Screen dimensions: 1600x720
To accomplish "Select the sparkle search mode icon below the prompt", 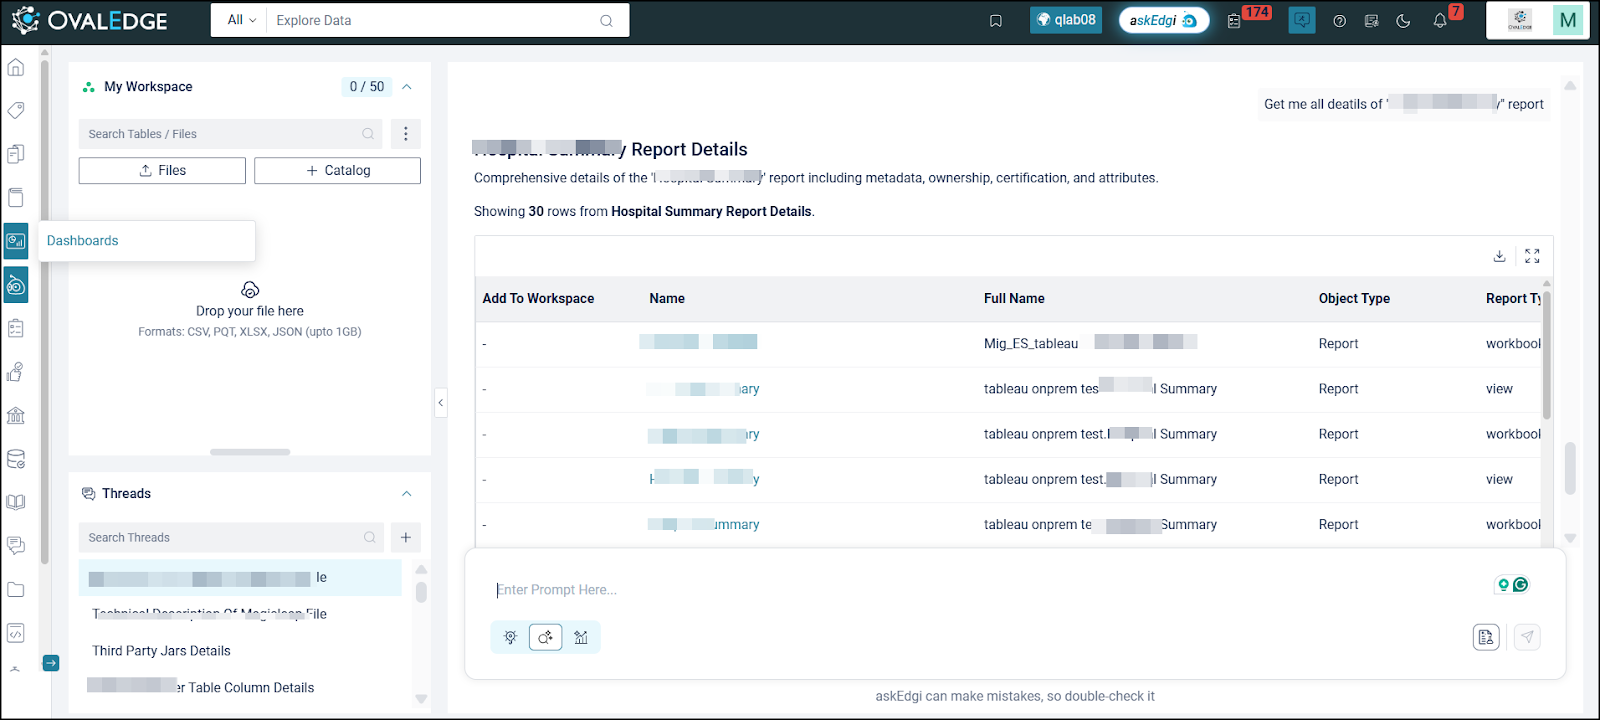I will [546, 637].
